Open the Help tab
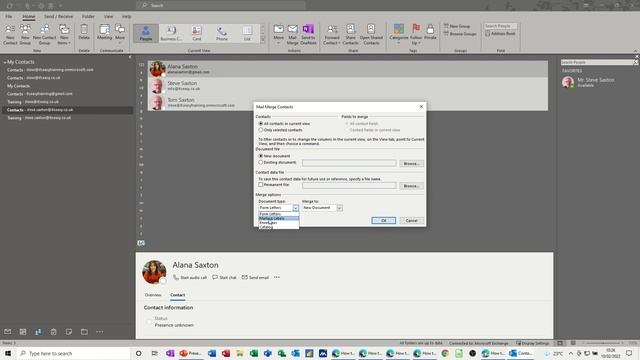The width and height of the screenshot is (640, 360). click(127, 16)
